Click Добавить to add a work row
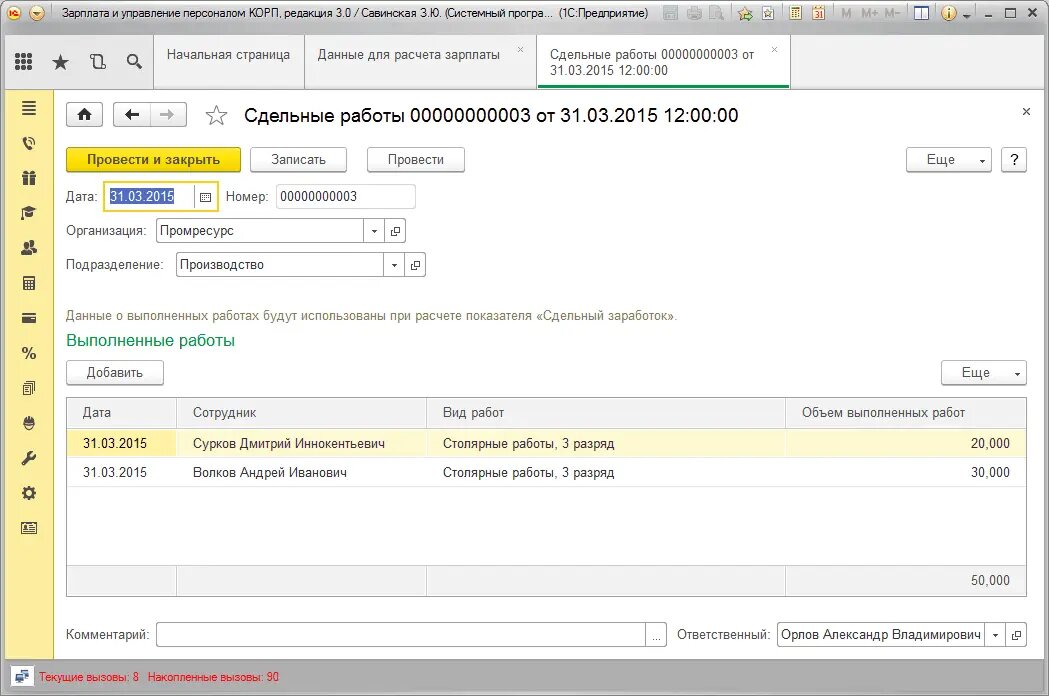The image size is (1049, 696). [x=114, y=373]
